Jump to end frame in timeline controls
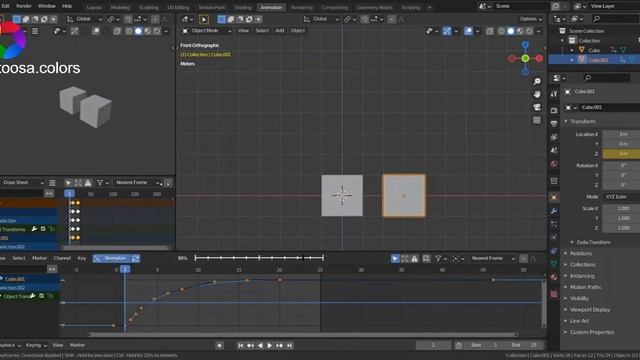This screenshot has height=360, width=640. [x=289, y=345]
